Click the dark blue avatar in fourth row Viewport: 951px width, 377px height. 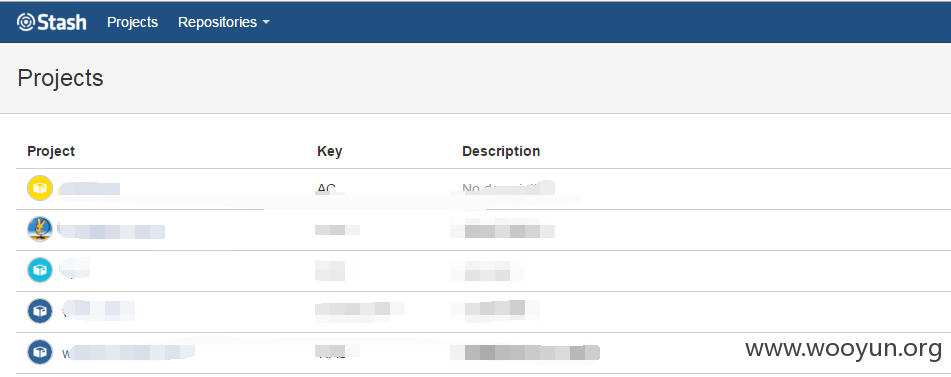coord(40,311)
